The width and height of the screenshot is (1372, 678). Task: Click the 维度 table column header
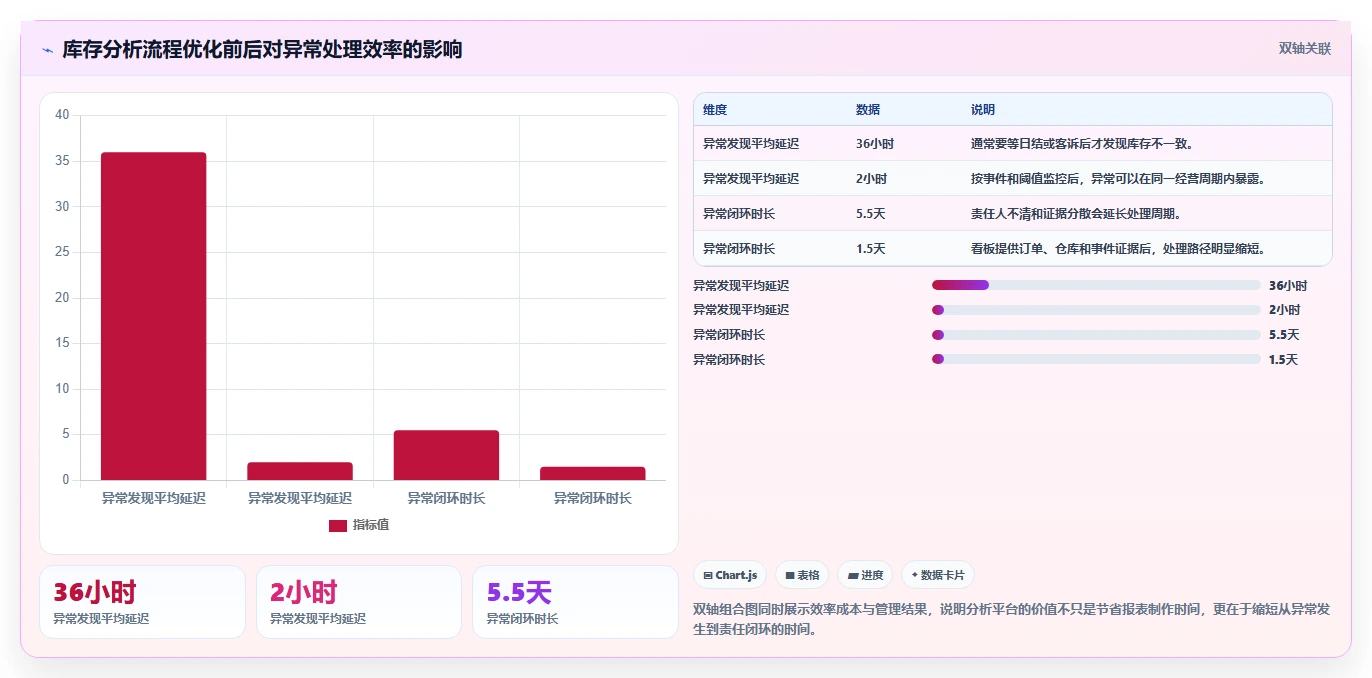[x=715, y=110]
